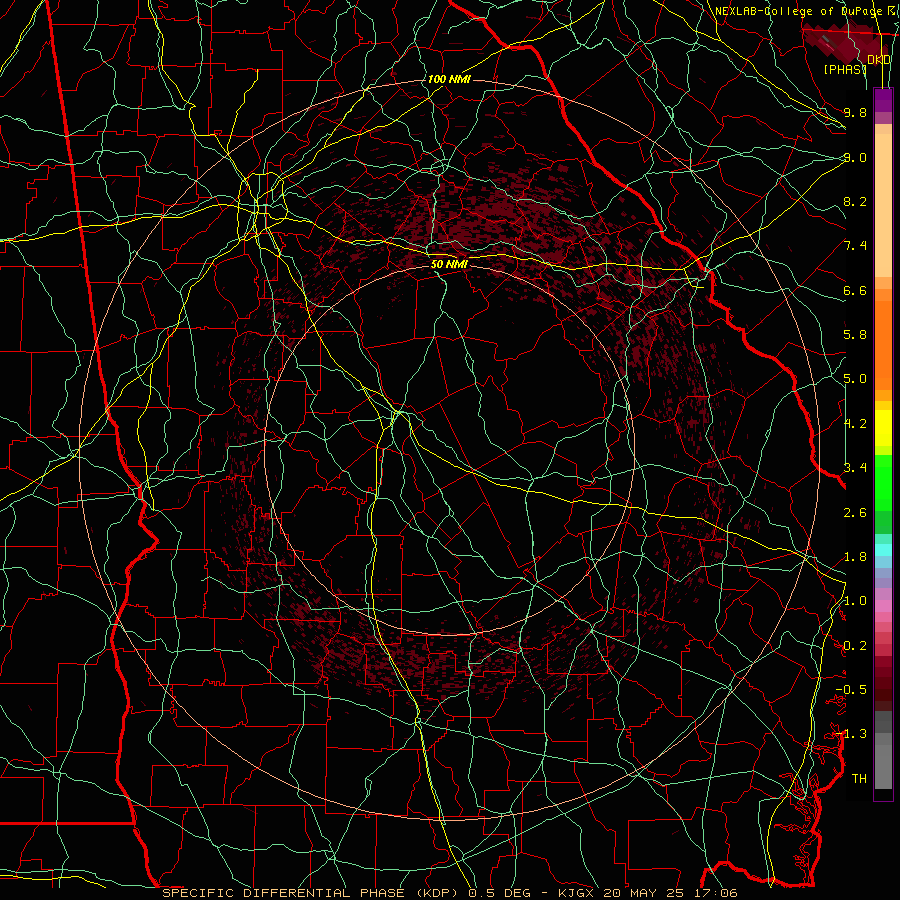
Task: Click the TH label on the color scale
Action: click(859, 779)
